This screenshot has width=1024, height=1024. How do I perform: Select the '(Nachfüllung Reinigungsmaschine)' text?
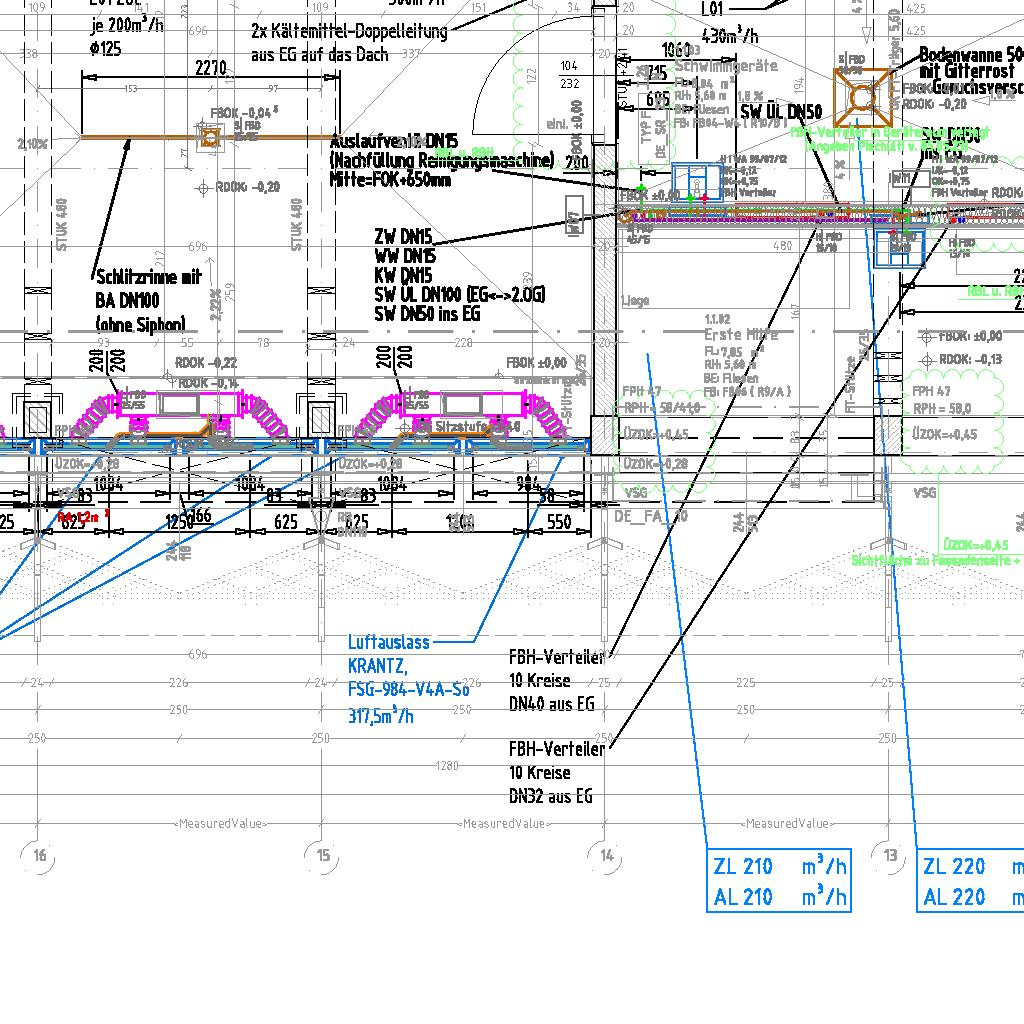tap(441, 160)
